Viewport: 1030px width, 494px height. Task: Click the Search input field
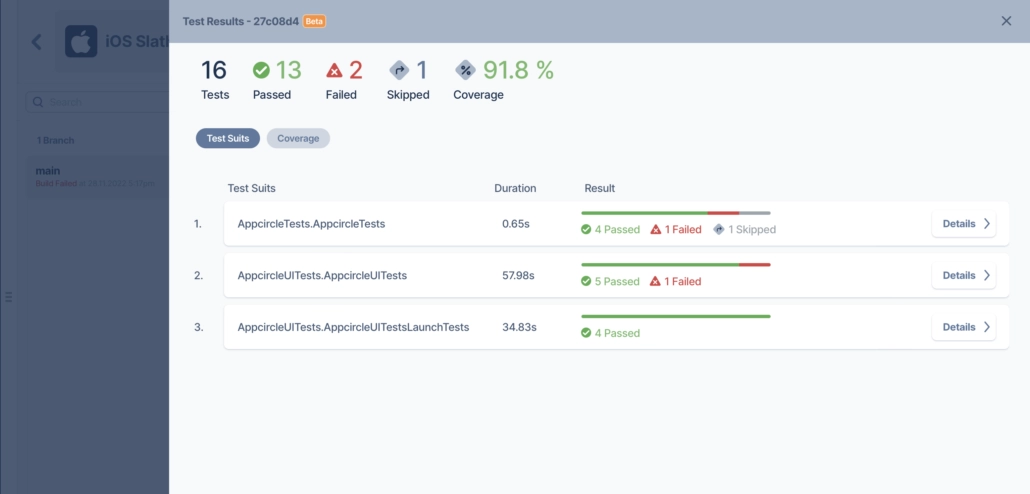(97, 102)
